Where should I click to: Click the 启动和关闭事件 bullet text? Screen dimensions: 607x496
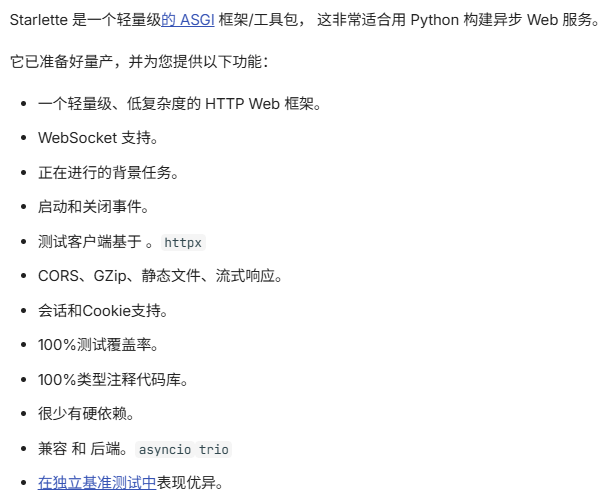tap(93, 207)
